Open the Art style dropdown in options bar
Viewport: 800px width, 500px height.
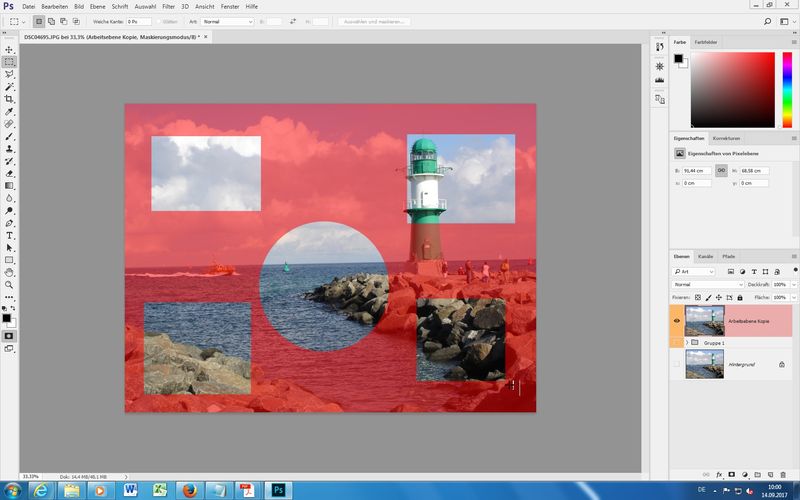point(228,20)
